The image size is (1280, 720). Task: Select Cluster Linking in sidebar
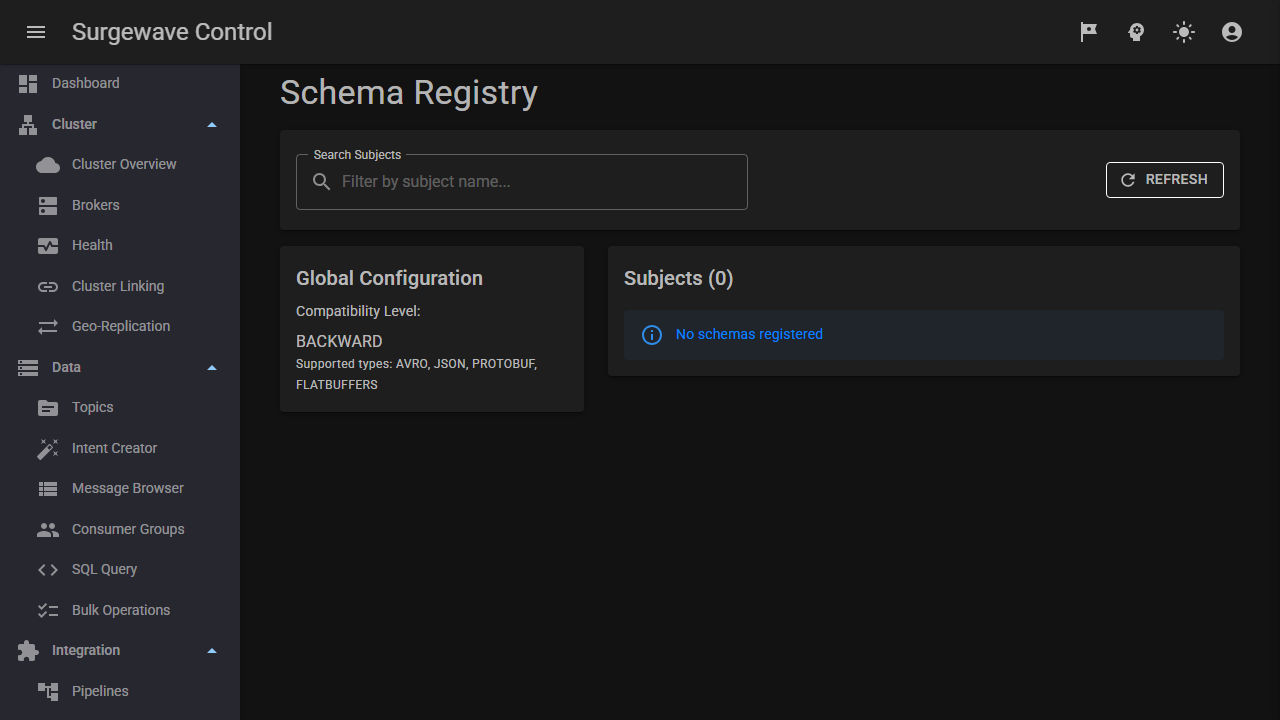[120, 286]
